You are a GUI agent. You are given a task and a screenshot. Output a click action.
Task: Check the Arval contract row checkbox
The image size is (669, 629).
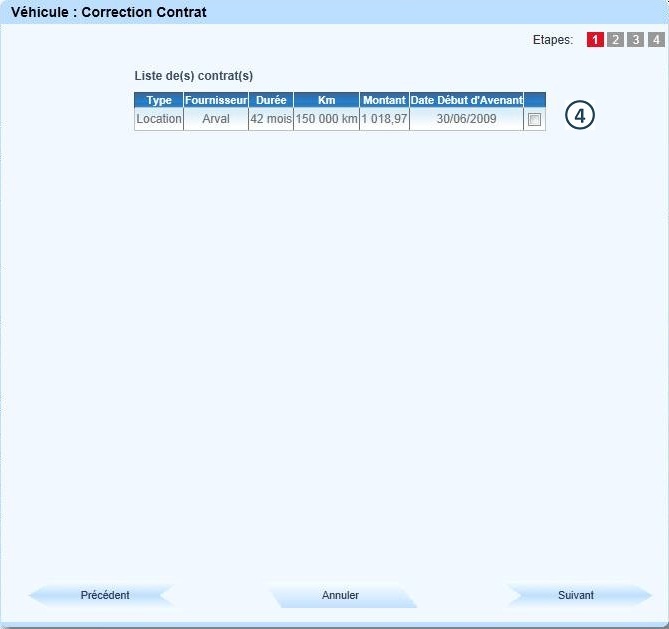click(535, 120)
